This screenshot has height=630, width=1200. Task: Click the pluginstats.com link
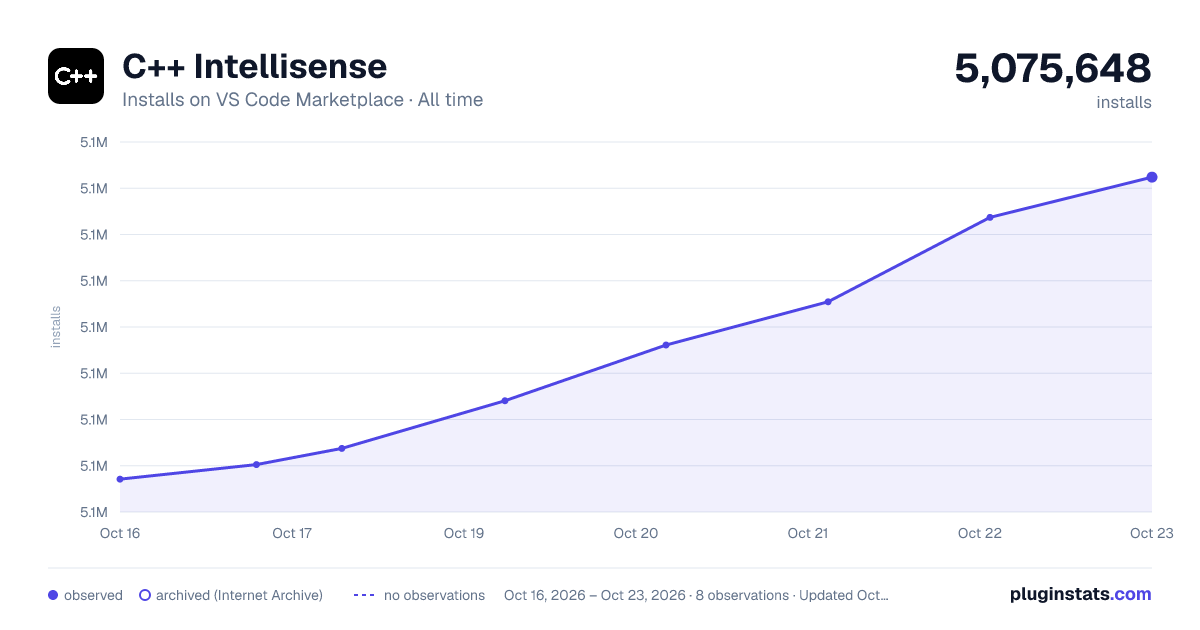point(1081,594)
